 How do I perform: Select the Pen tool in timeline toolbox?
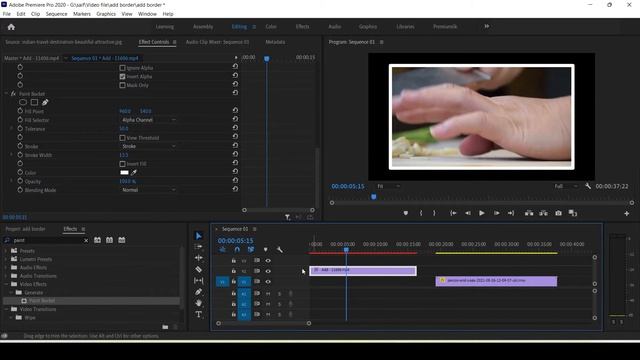click(199, 292)
